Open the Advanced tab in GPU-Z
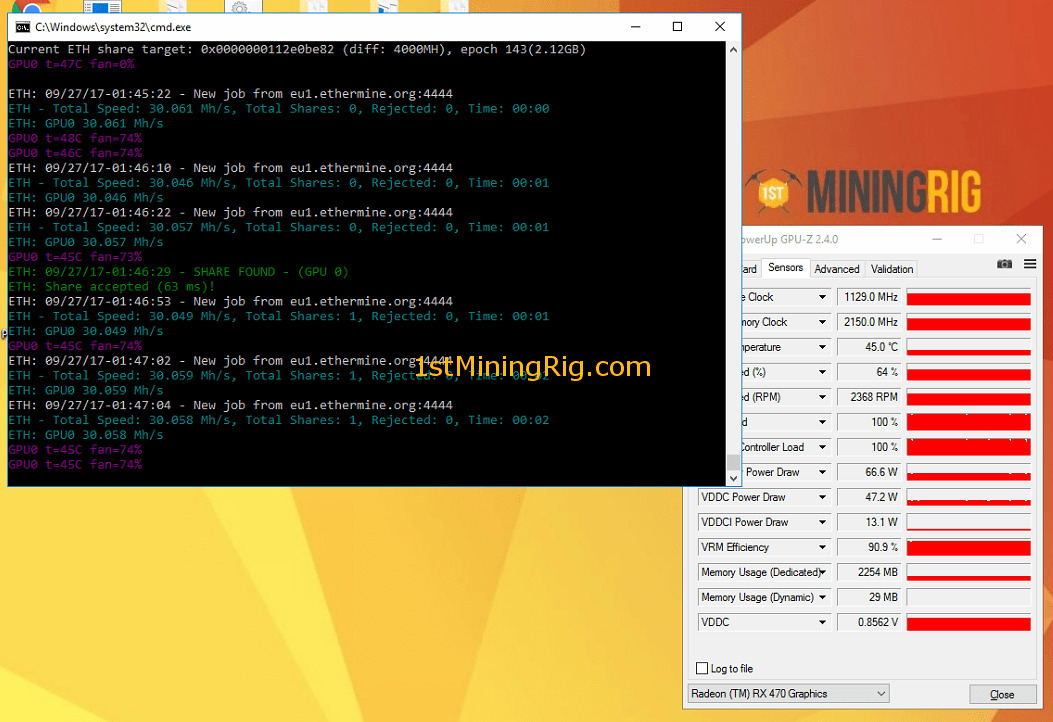This screenshot has width=1053, height=722. tap(837, 269)
